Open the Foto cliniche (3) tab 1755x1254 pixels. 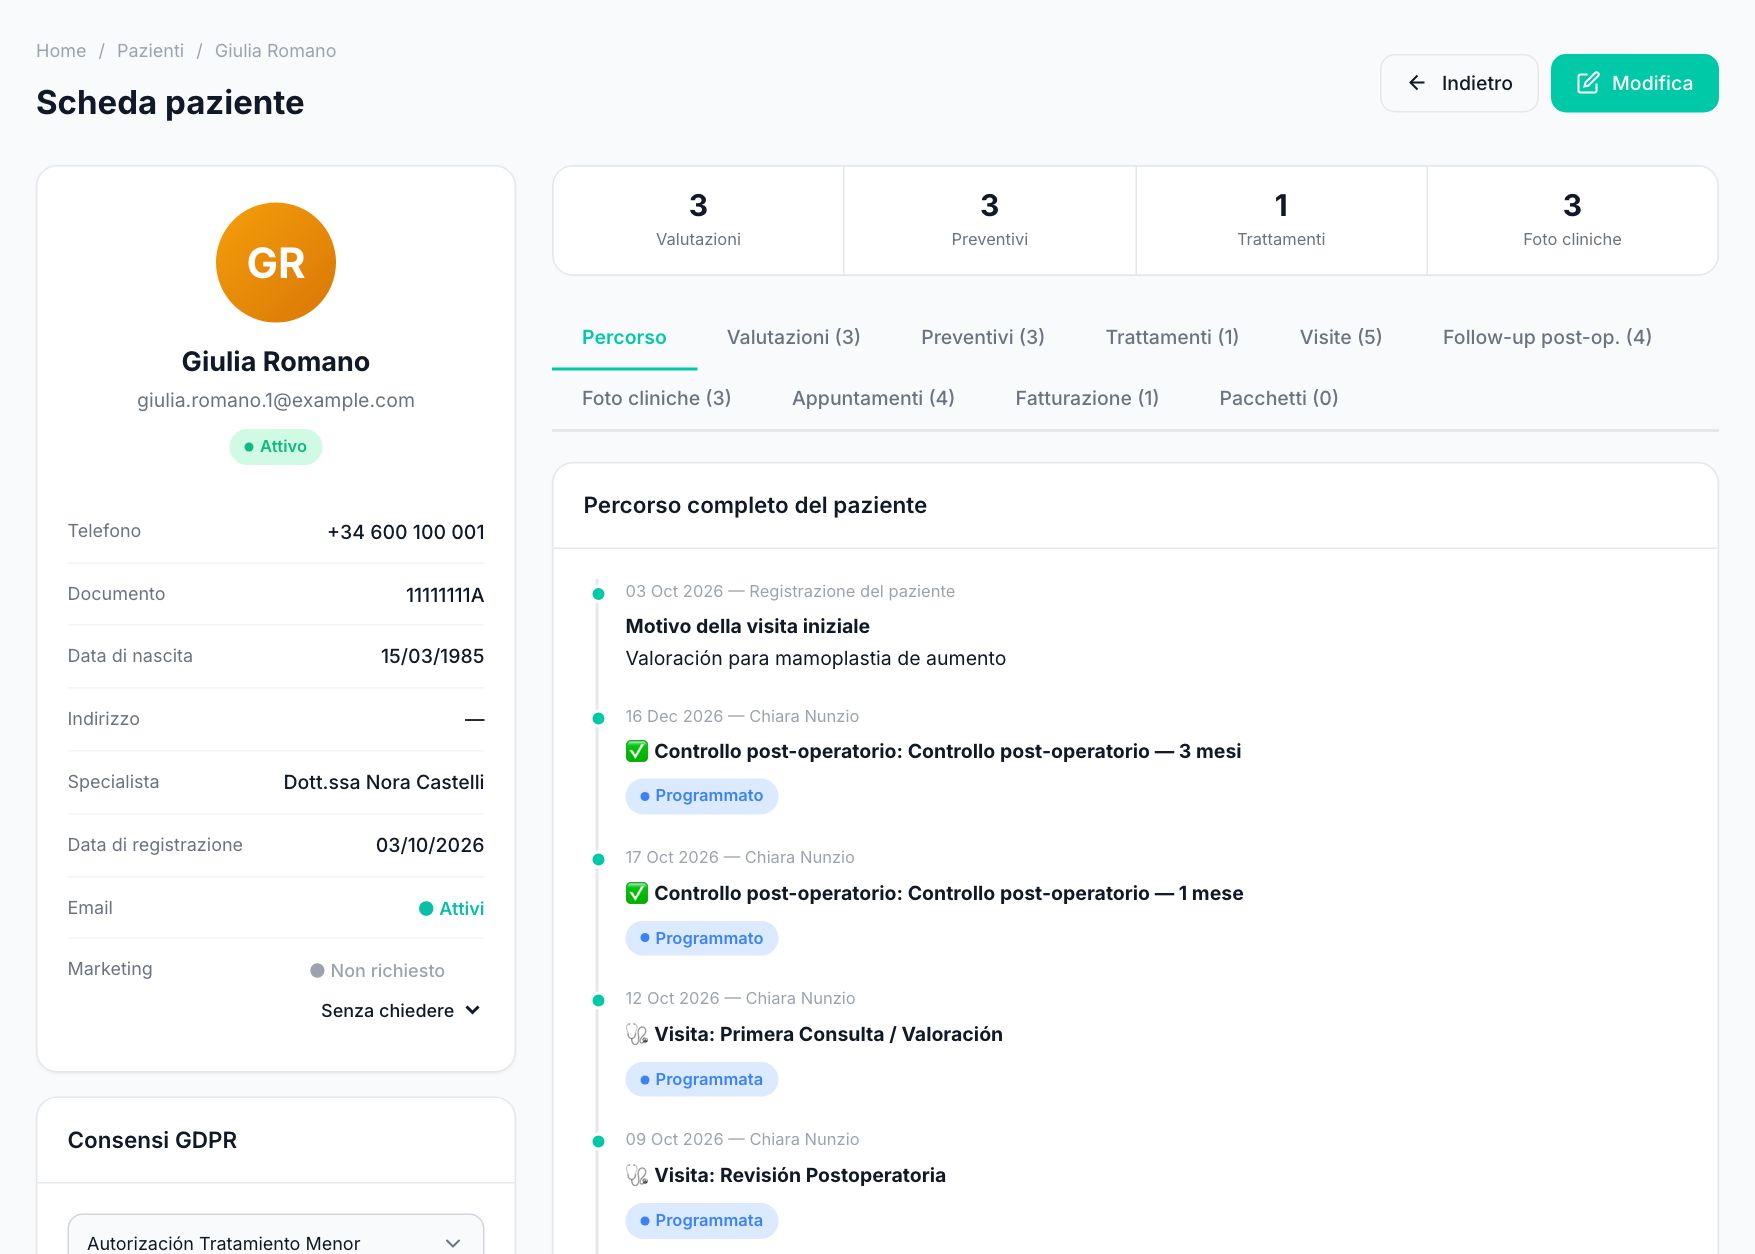(656, 398)
